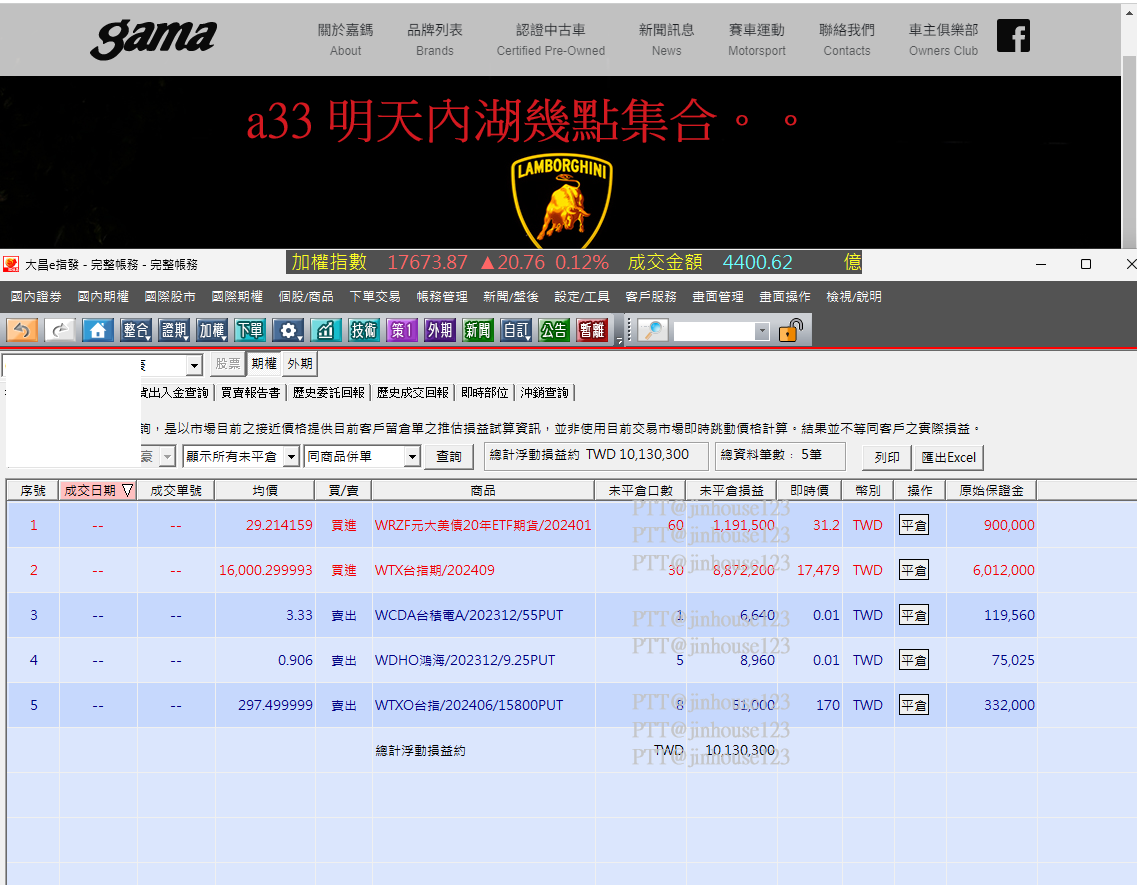
Task: Open Facebook icon on gama website
Action: tap(1013, 36)
